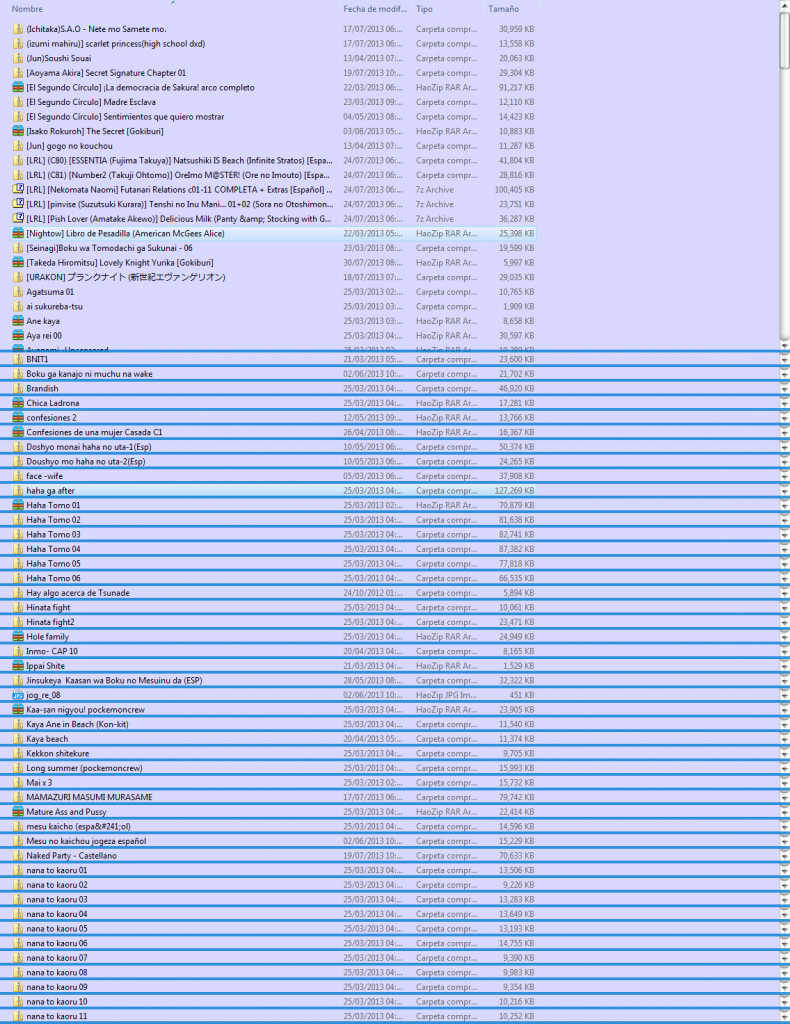Select folder icon of Naked Party - Castellano
The image size is (790, 1024).
18,856
